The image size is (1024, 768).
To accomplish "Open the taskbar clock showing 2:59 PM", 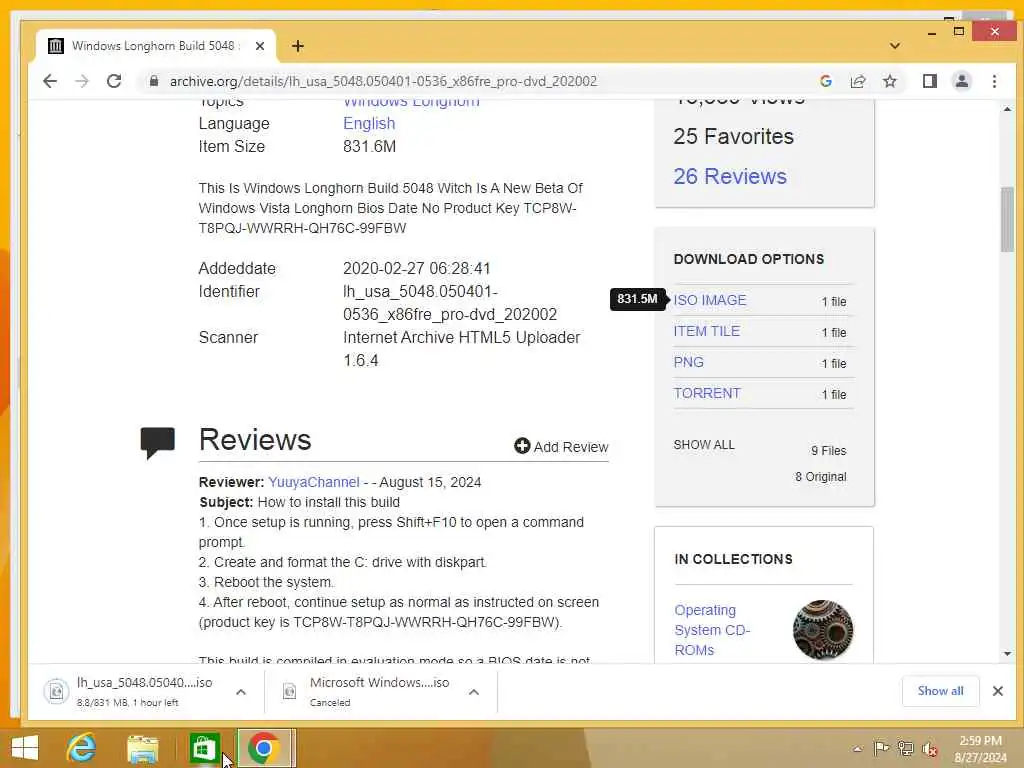I will [x=980, y=749].
